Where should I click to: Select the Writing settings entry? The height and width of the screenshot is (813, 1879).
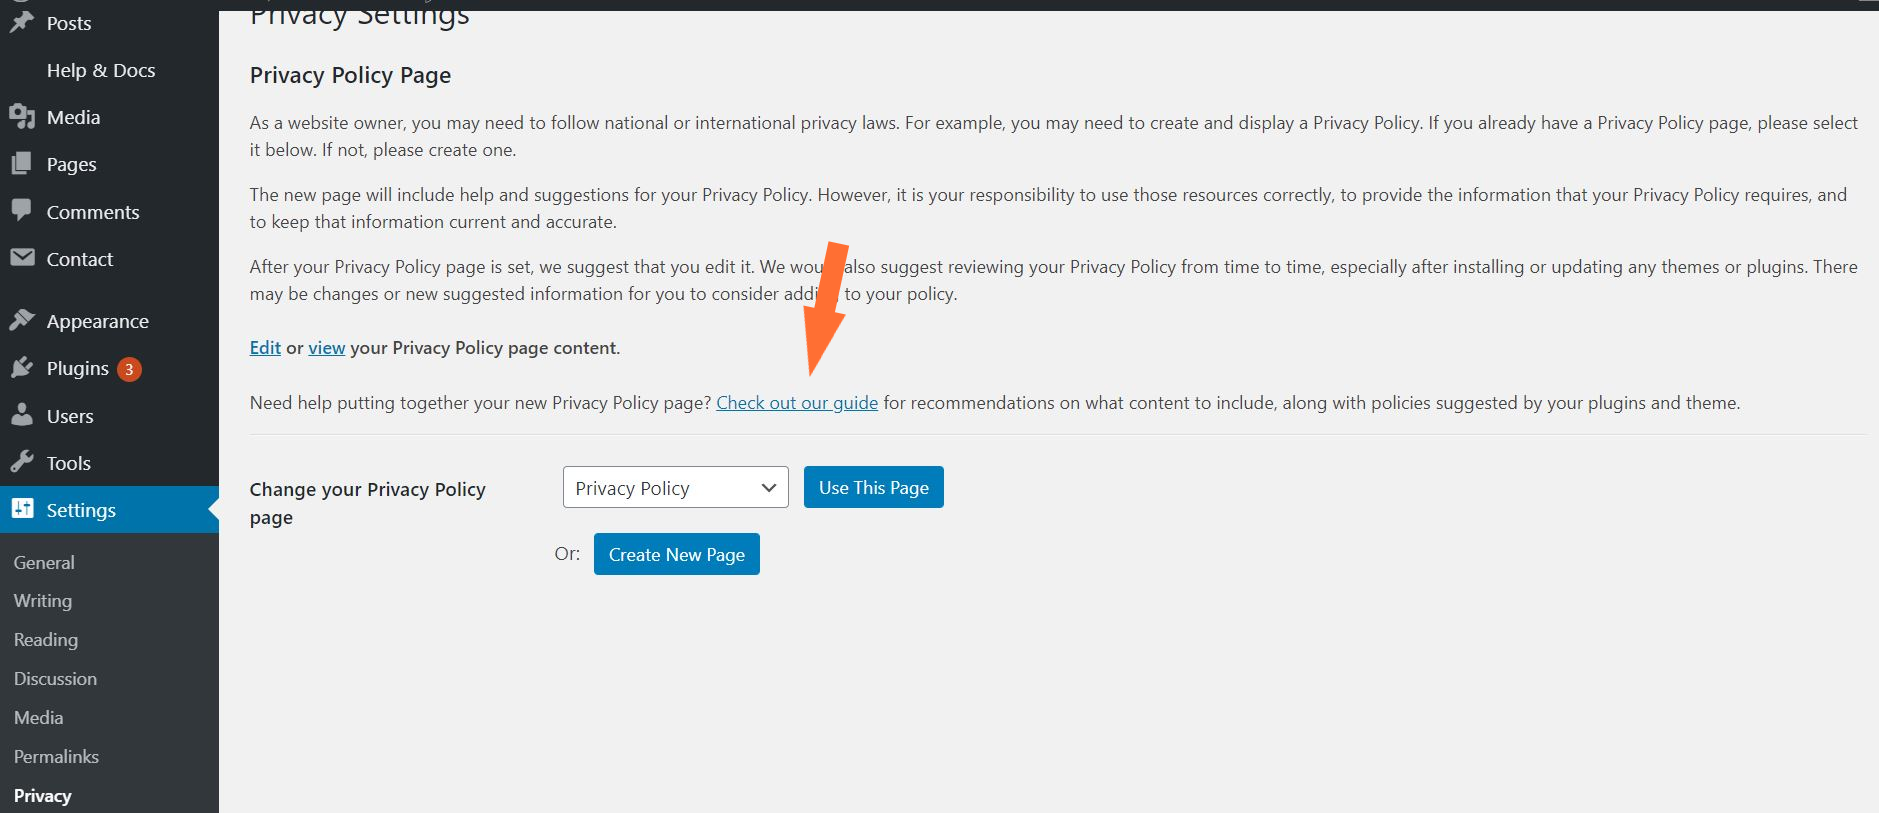42,600
